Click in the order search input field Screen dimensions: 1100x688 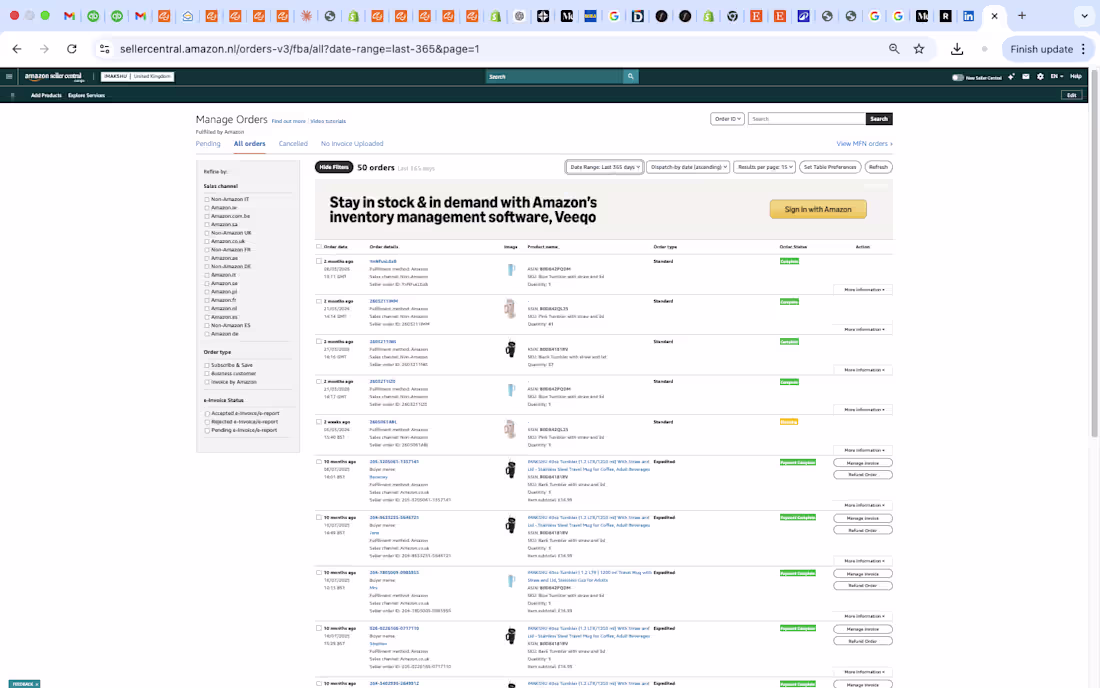[807, 119]
